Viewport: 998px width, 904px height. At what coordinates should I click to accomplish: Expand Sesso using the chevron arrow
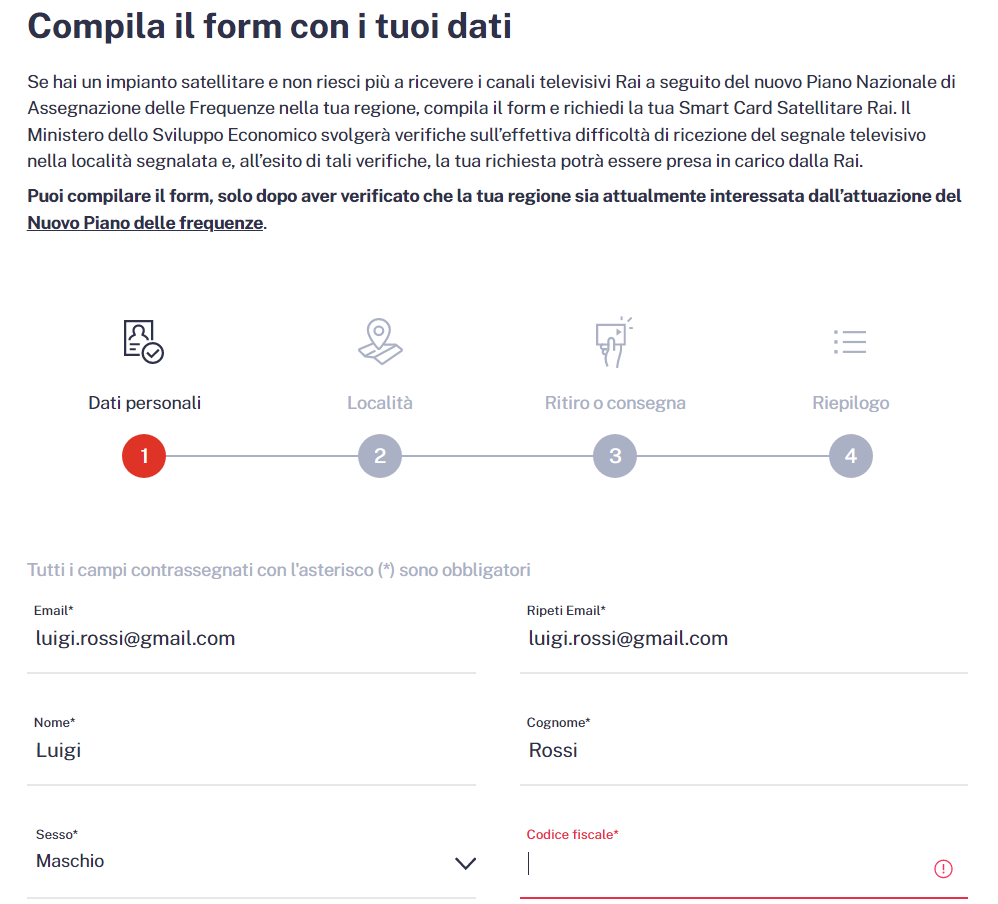pos(465,863)
